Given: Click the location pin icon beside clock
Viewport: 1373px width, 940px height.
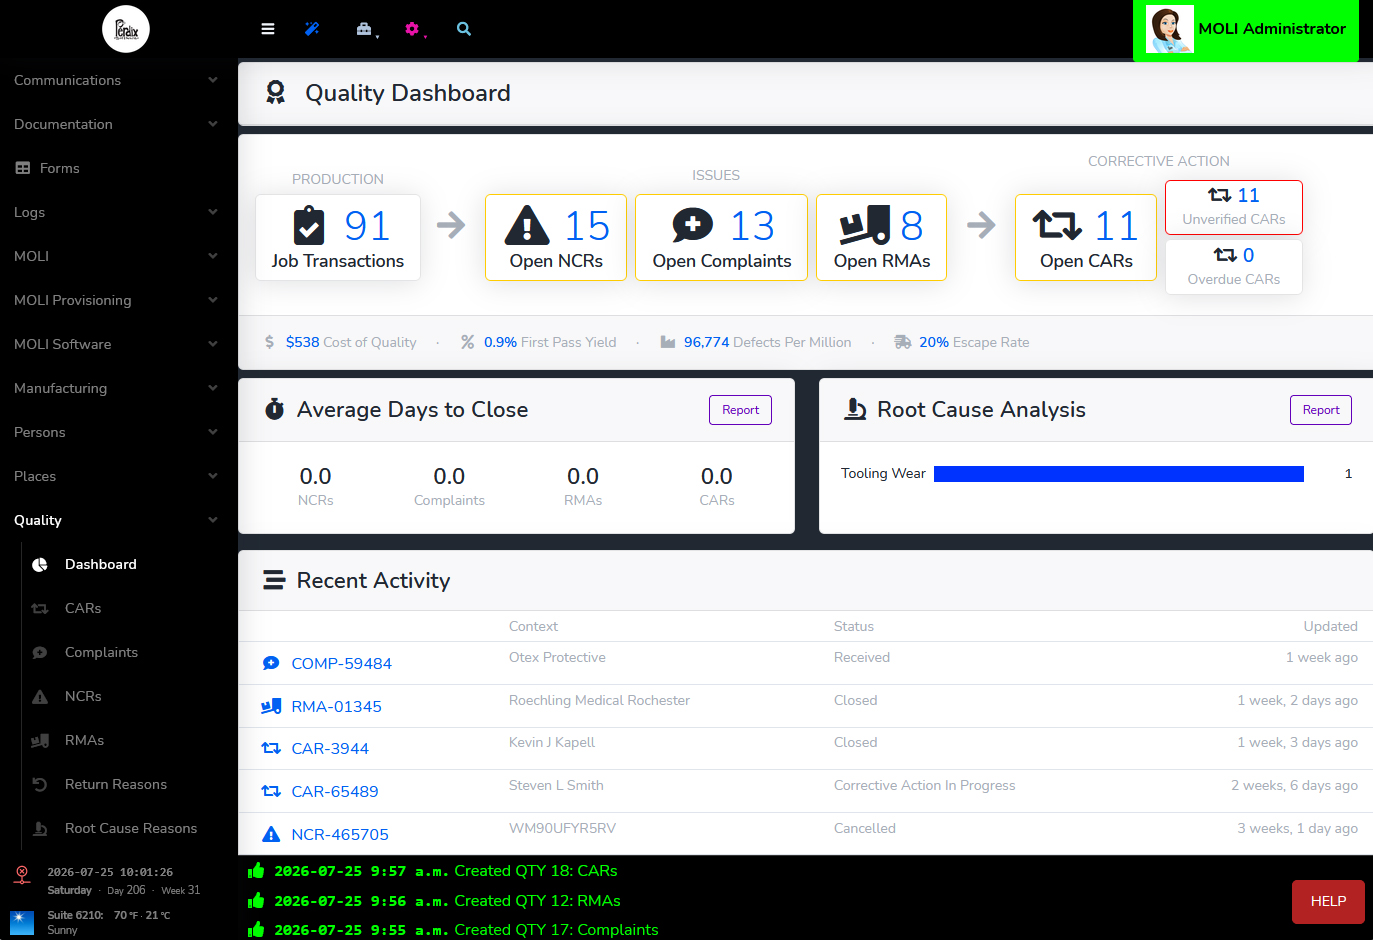Looking at the screenshot, I should pos(22,875).
